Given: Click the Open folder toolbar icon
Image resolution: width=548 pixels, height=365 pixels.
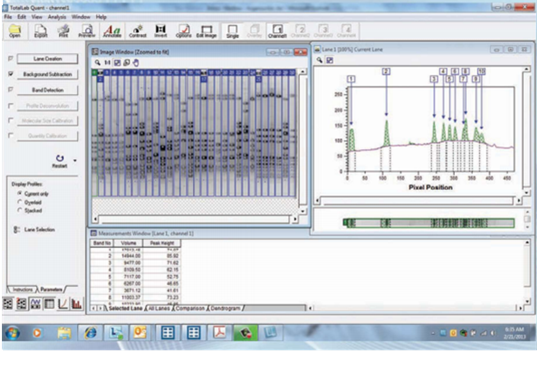Looking at the screenshot, I should (x=15, y=31).
